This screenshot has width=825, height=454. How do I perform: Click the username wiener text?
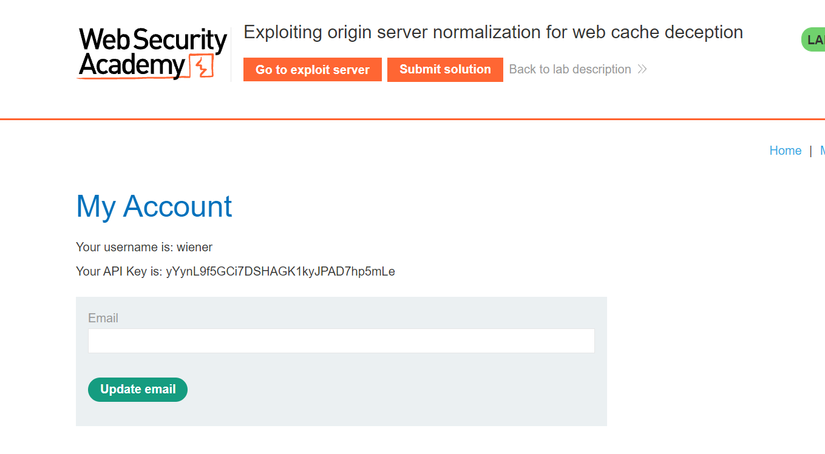pyautogui.click(x=194, y=247)
